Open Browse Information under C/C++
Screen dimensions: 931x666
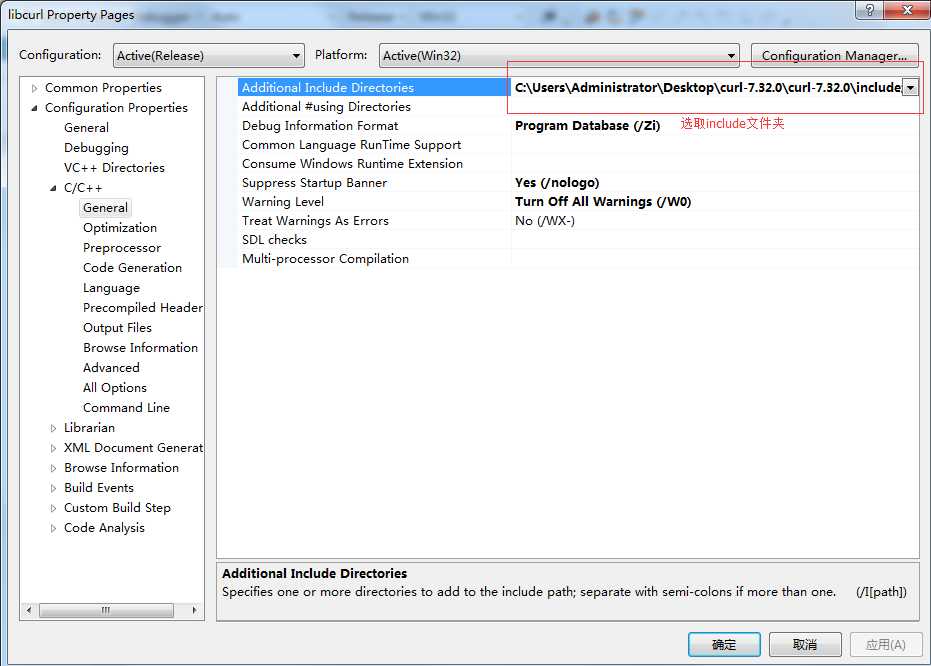pos(140,348)
